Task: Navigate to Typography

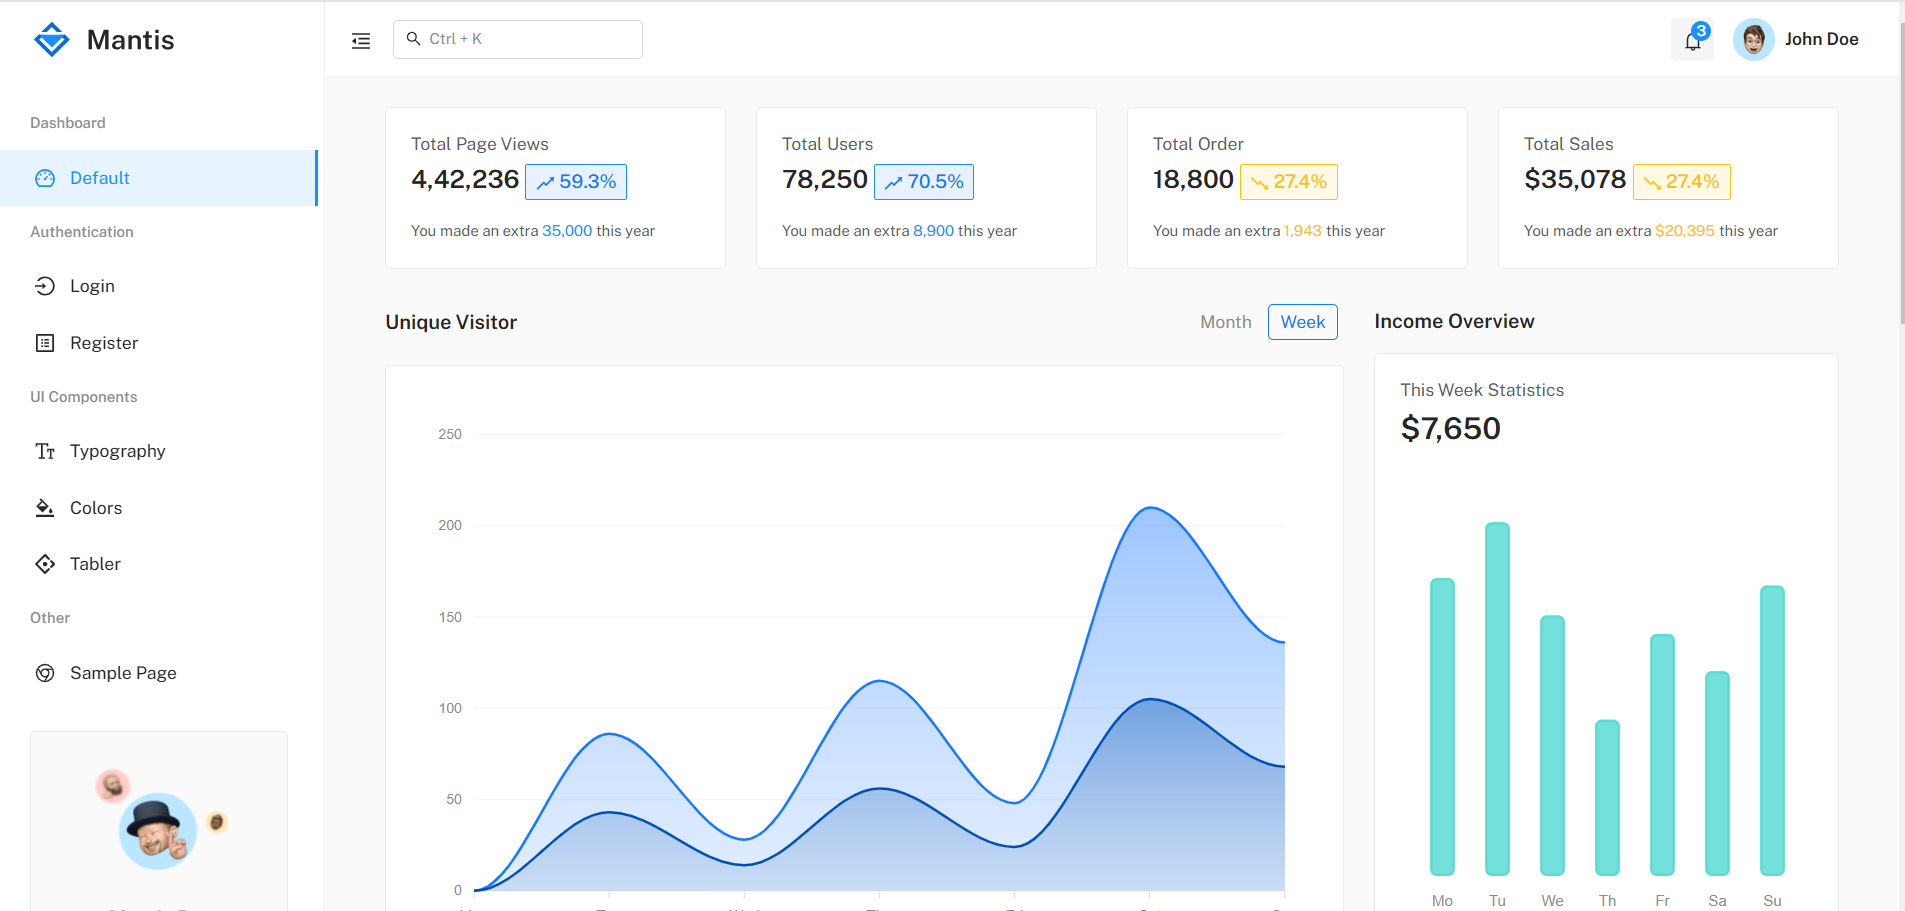Action: (x=159, y=451)
